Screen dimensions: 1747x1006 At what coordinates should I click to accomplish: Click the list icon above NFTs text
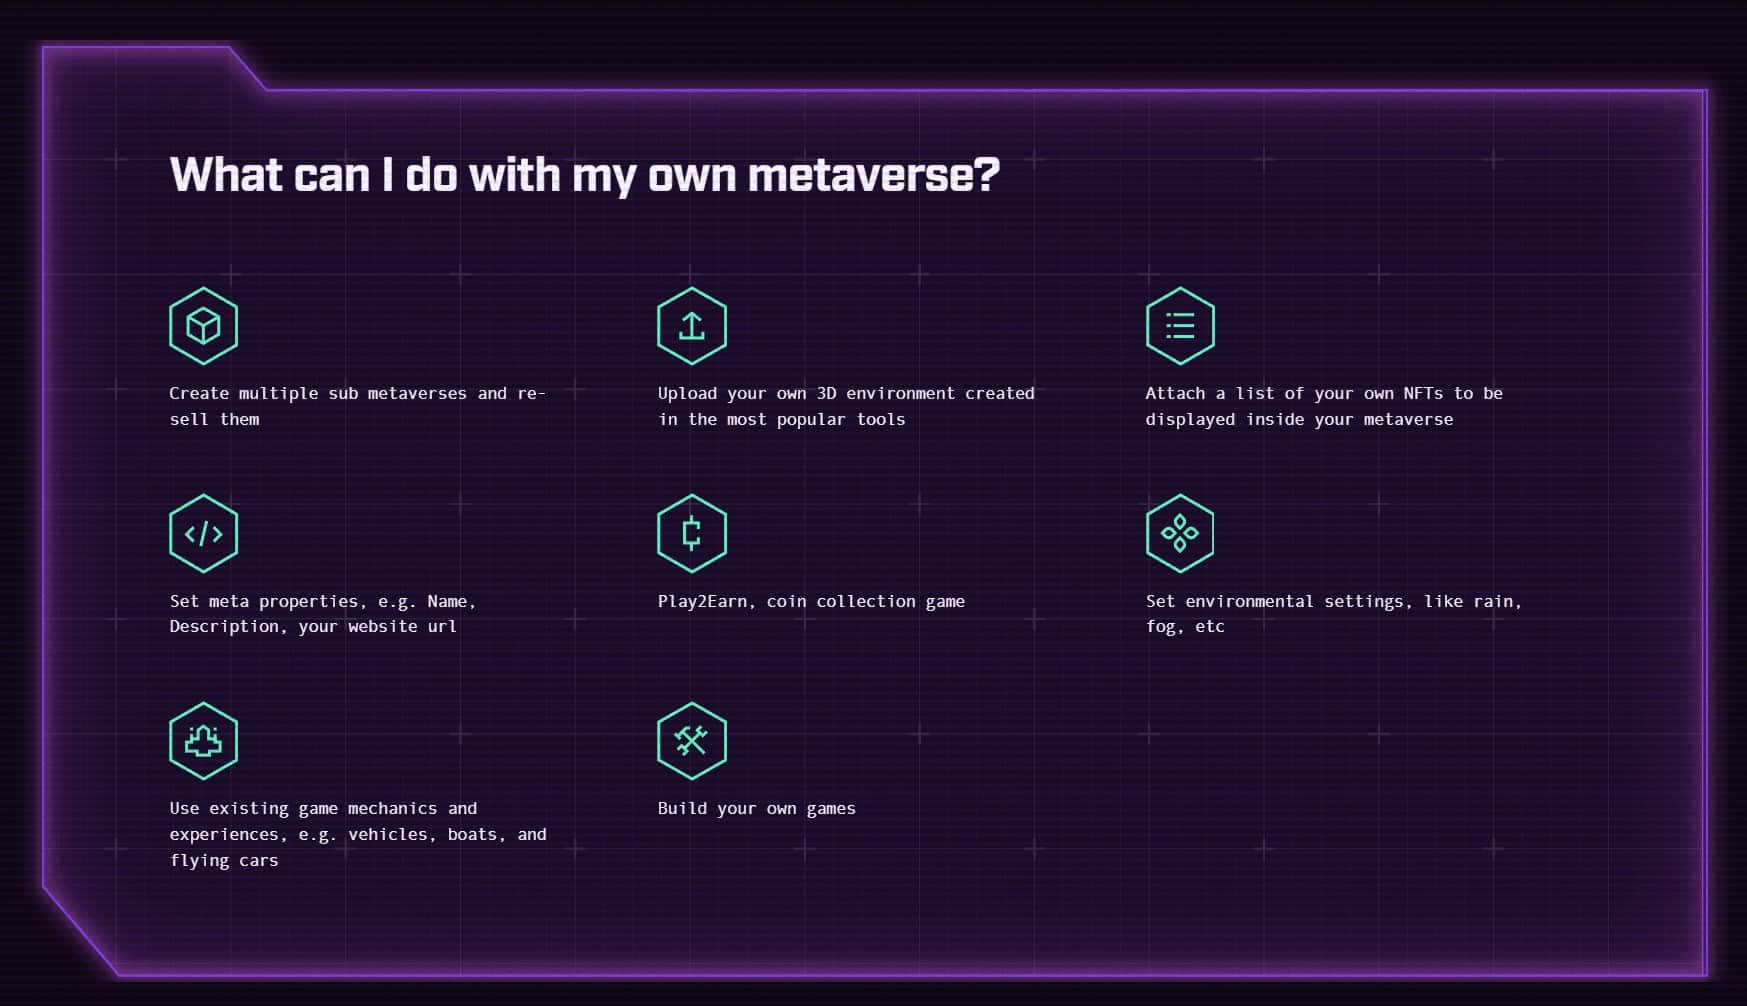[1180, 326]
